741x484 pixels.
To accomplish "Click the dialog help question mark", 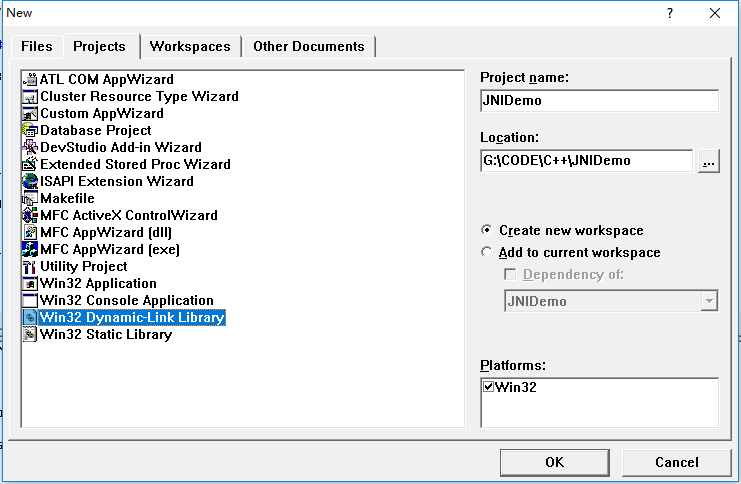I will pos(670,13).
